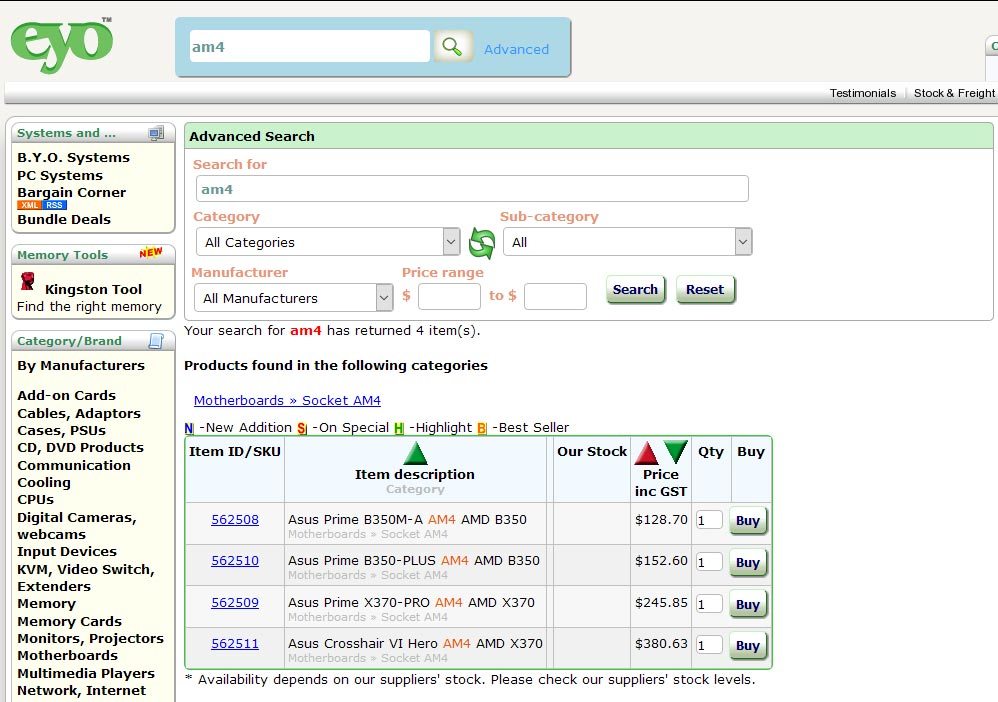Click the Search button
The image size is (998, 702).
[635, 290]
